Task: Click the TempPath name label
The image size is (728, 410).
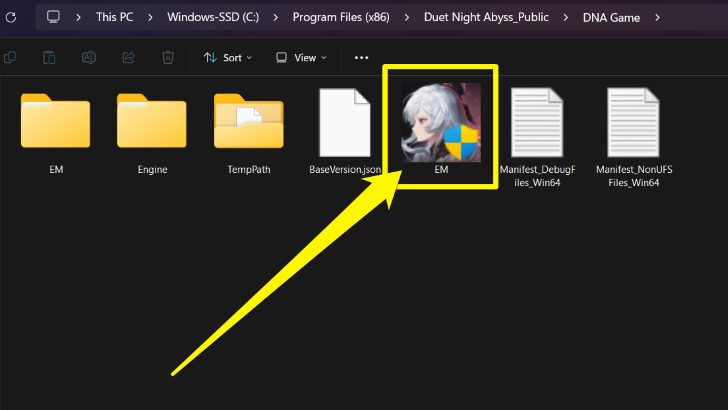Action: coord(249,169)
